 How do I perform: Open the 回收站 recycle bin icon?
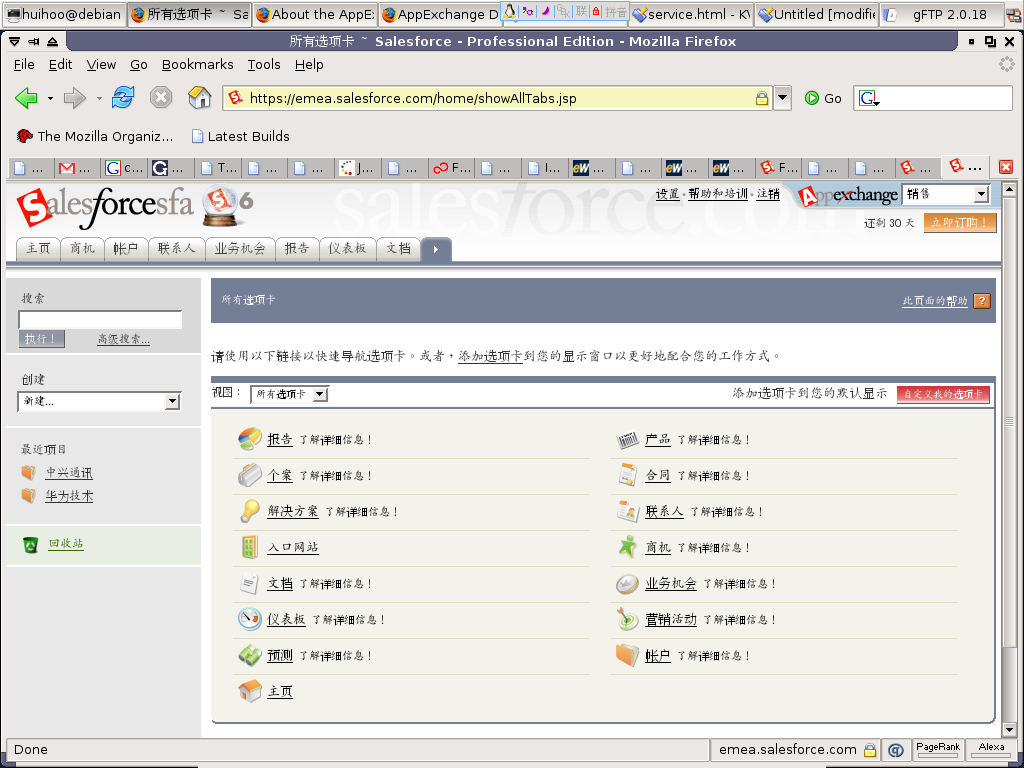tap(30, 544)
